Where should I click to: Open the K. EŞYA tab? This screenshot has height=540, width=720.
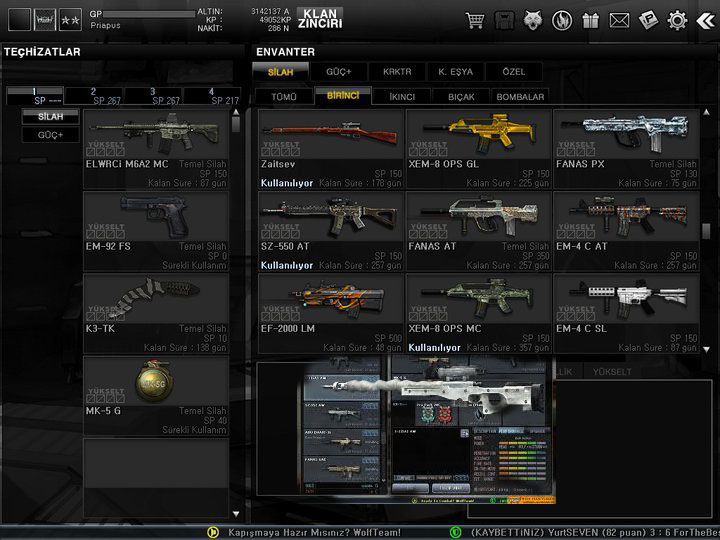[x=456, y=72]
